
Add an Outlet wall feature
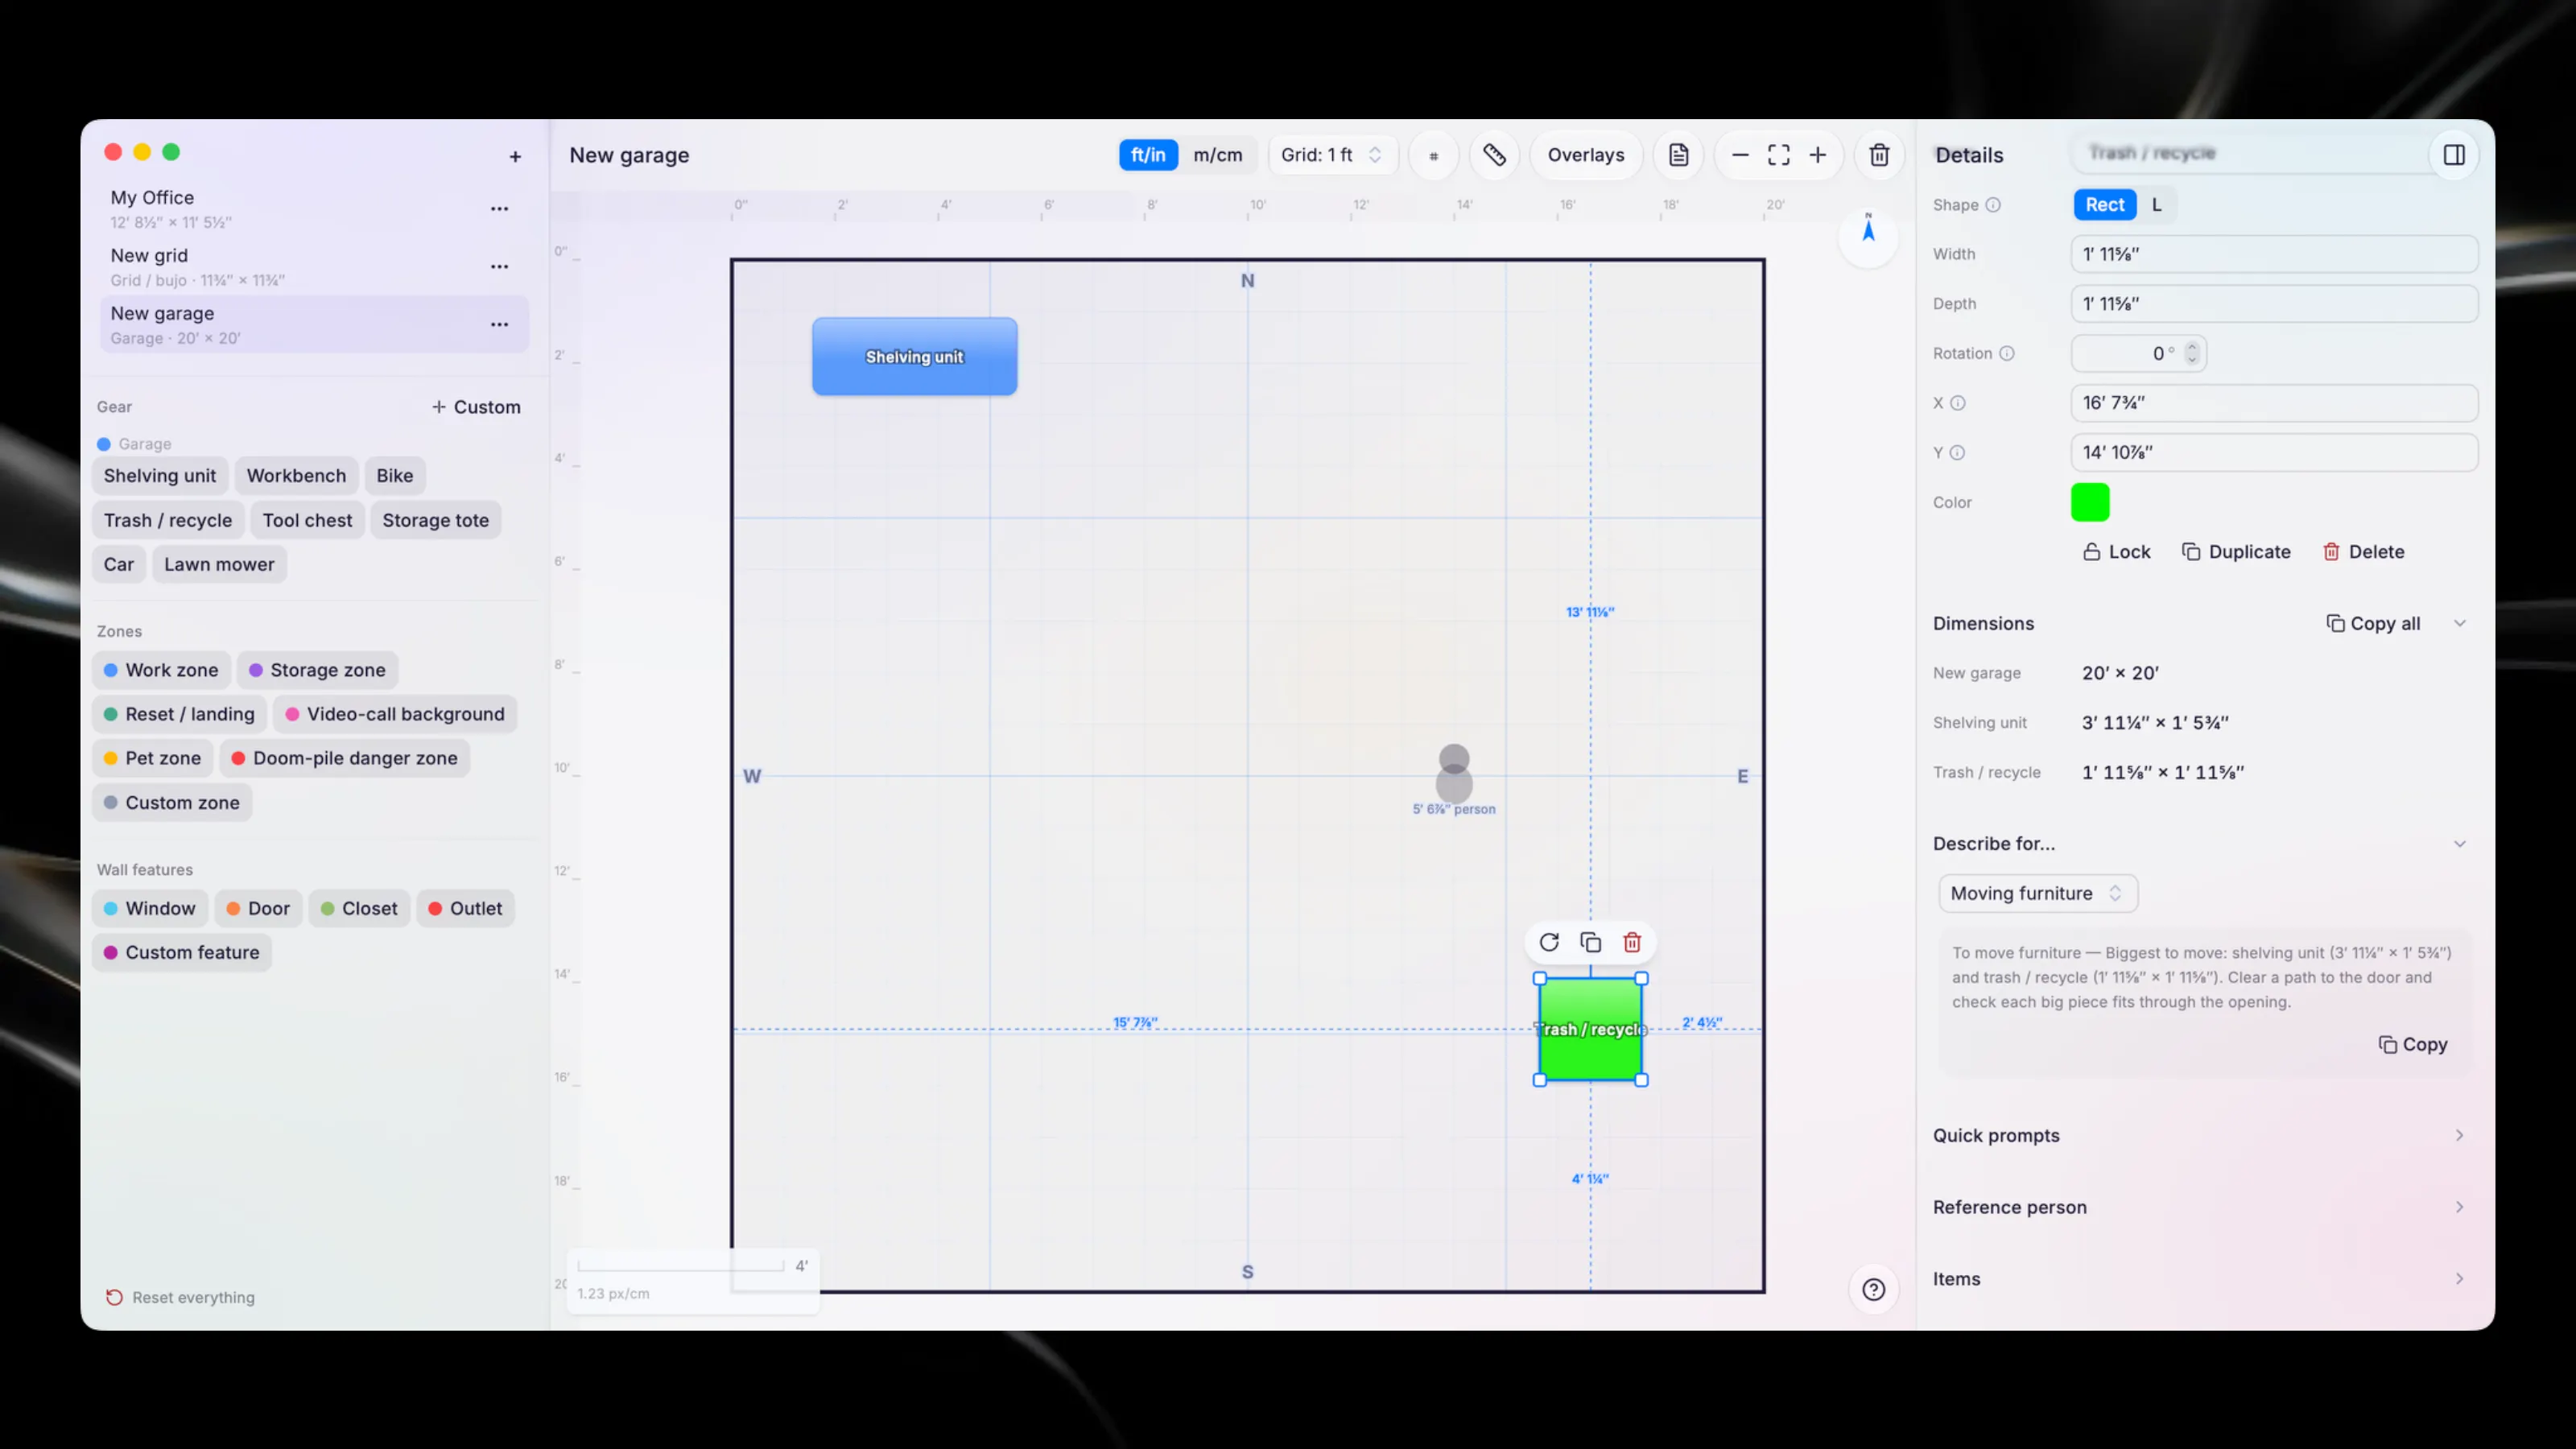click(x=466, y=908)
